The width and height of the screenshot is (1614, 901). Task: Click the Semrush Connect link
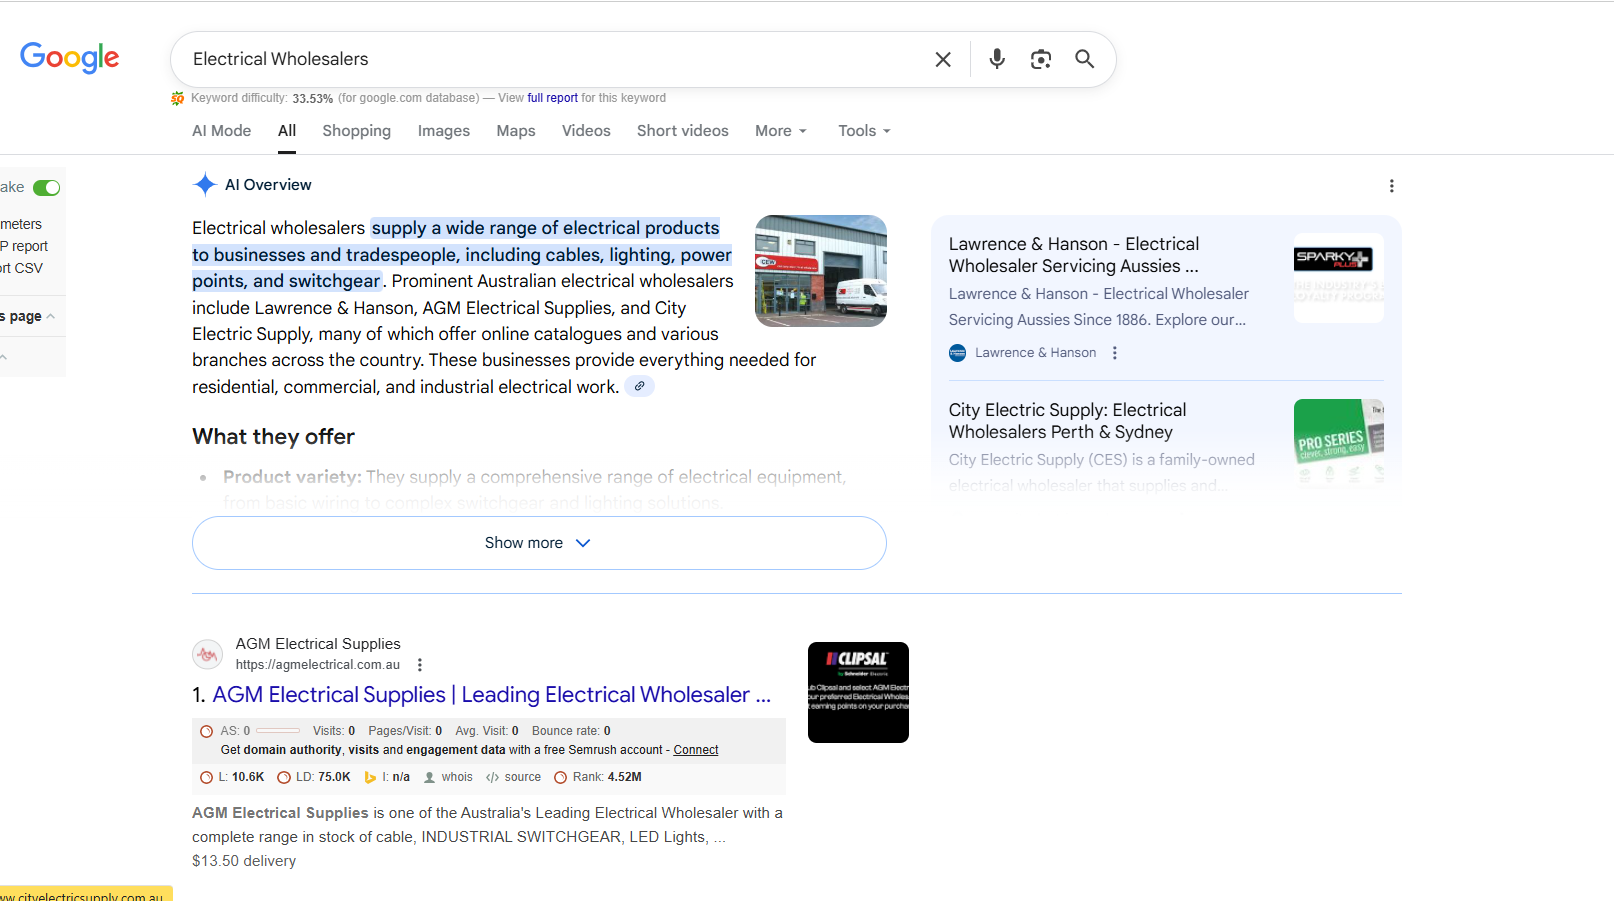[x=695, y=750]
